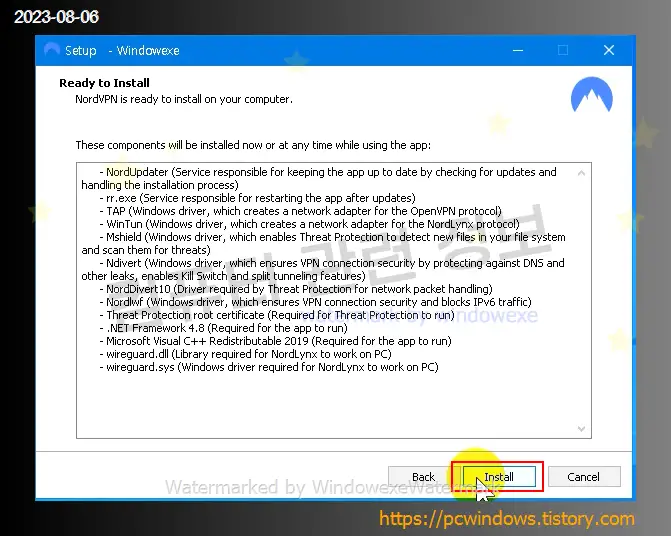The height and width of the screenshot is (536, 671).
Task: Click 'NordVPN is ready to install' text
Action: click(184, 99)
